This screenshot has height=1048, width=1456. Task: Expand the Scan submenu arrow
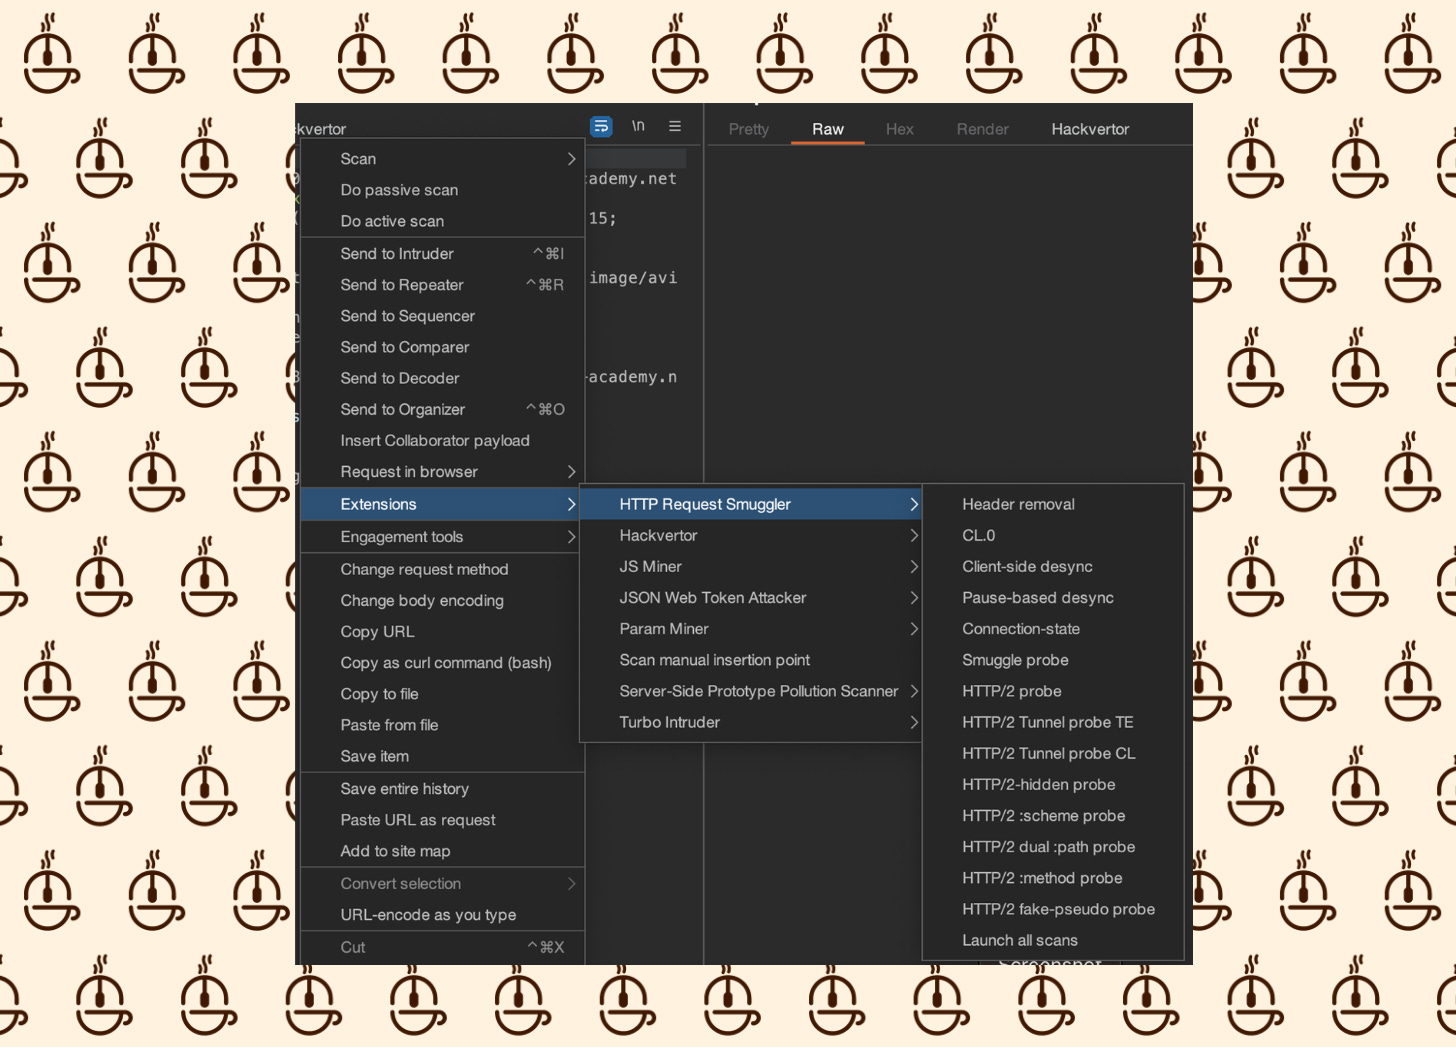click(x=571, y=159)
